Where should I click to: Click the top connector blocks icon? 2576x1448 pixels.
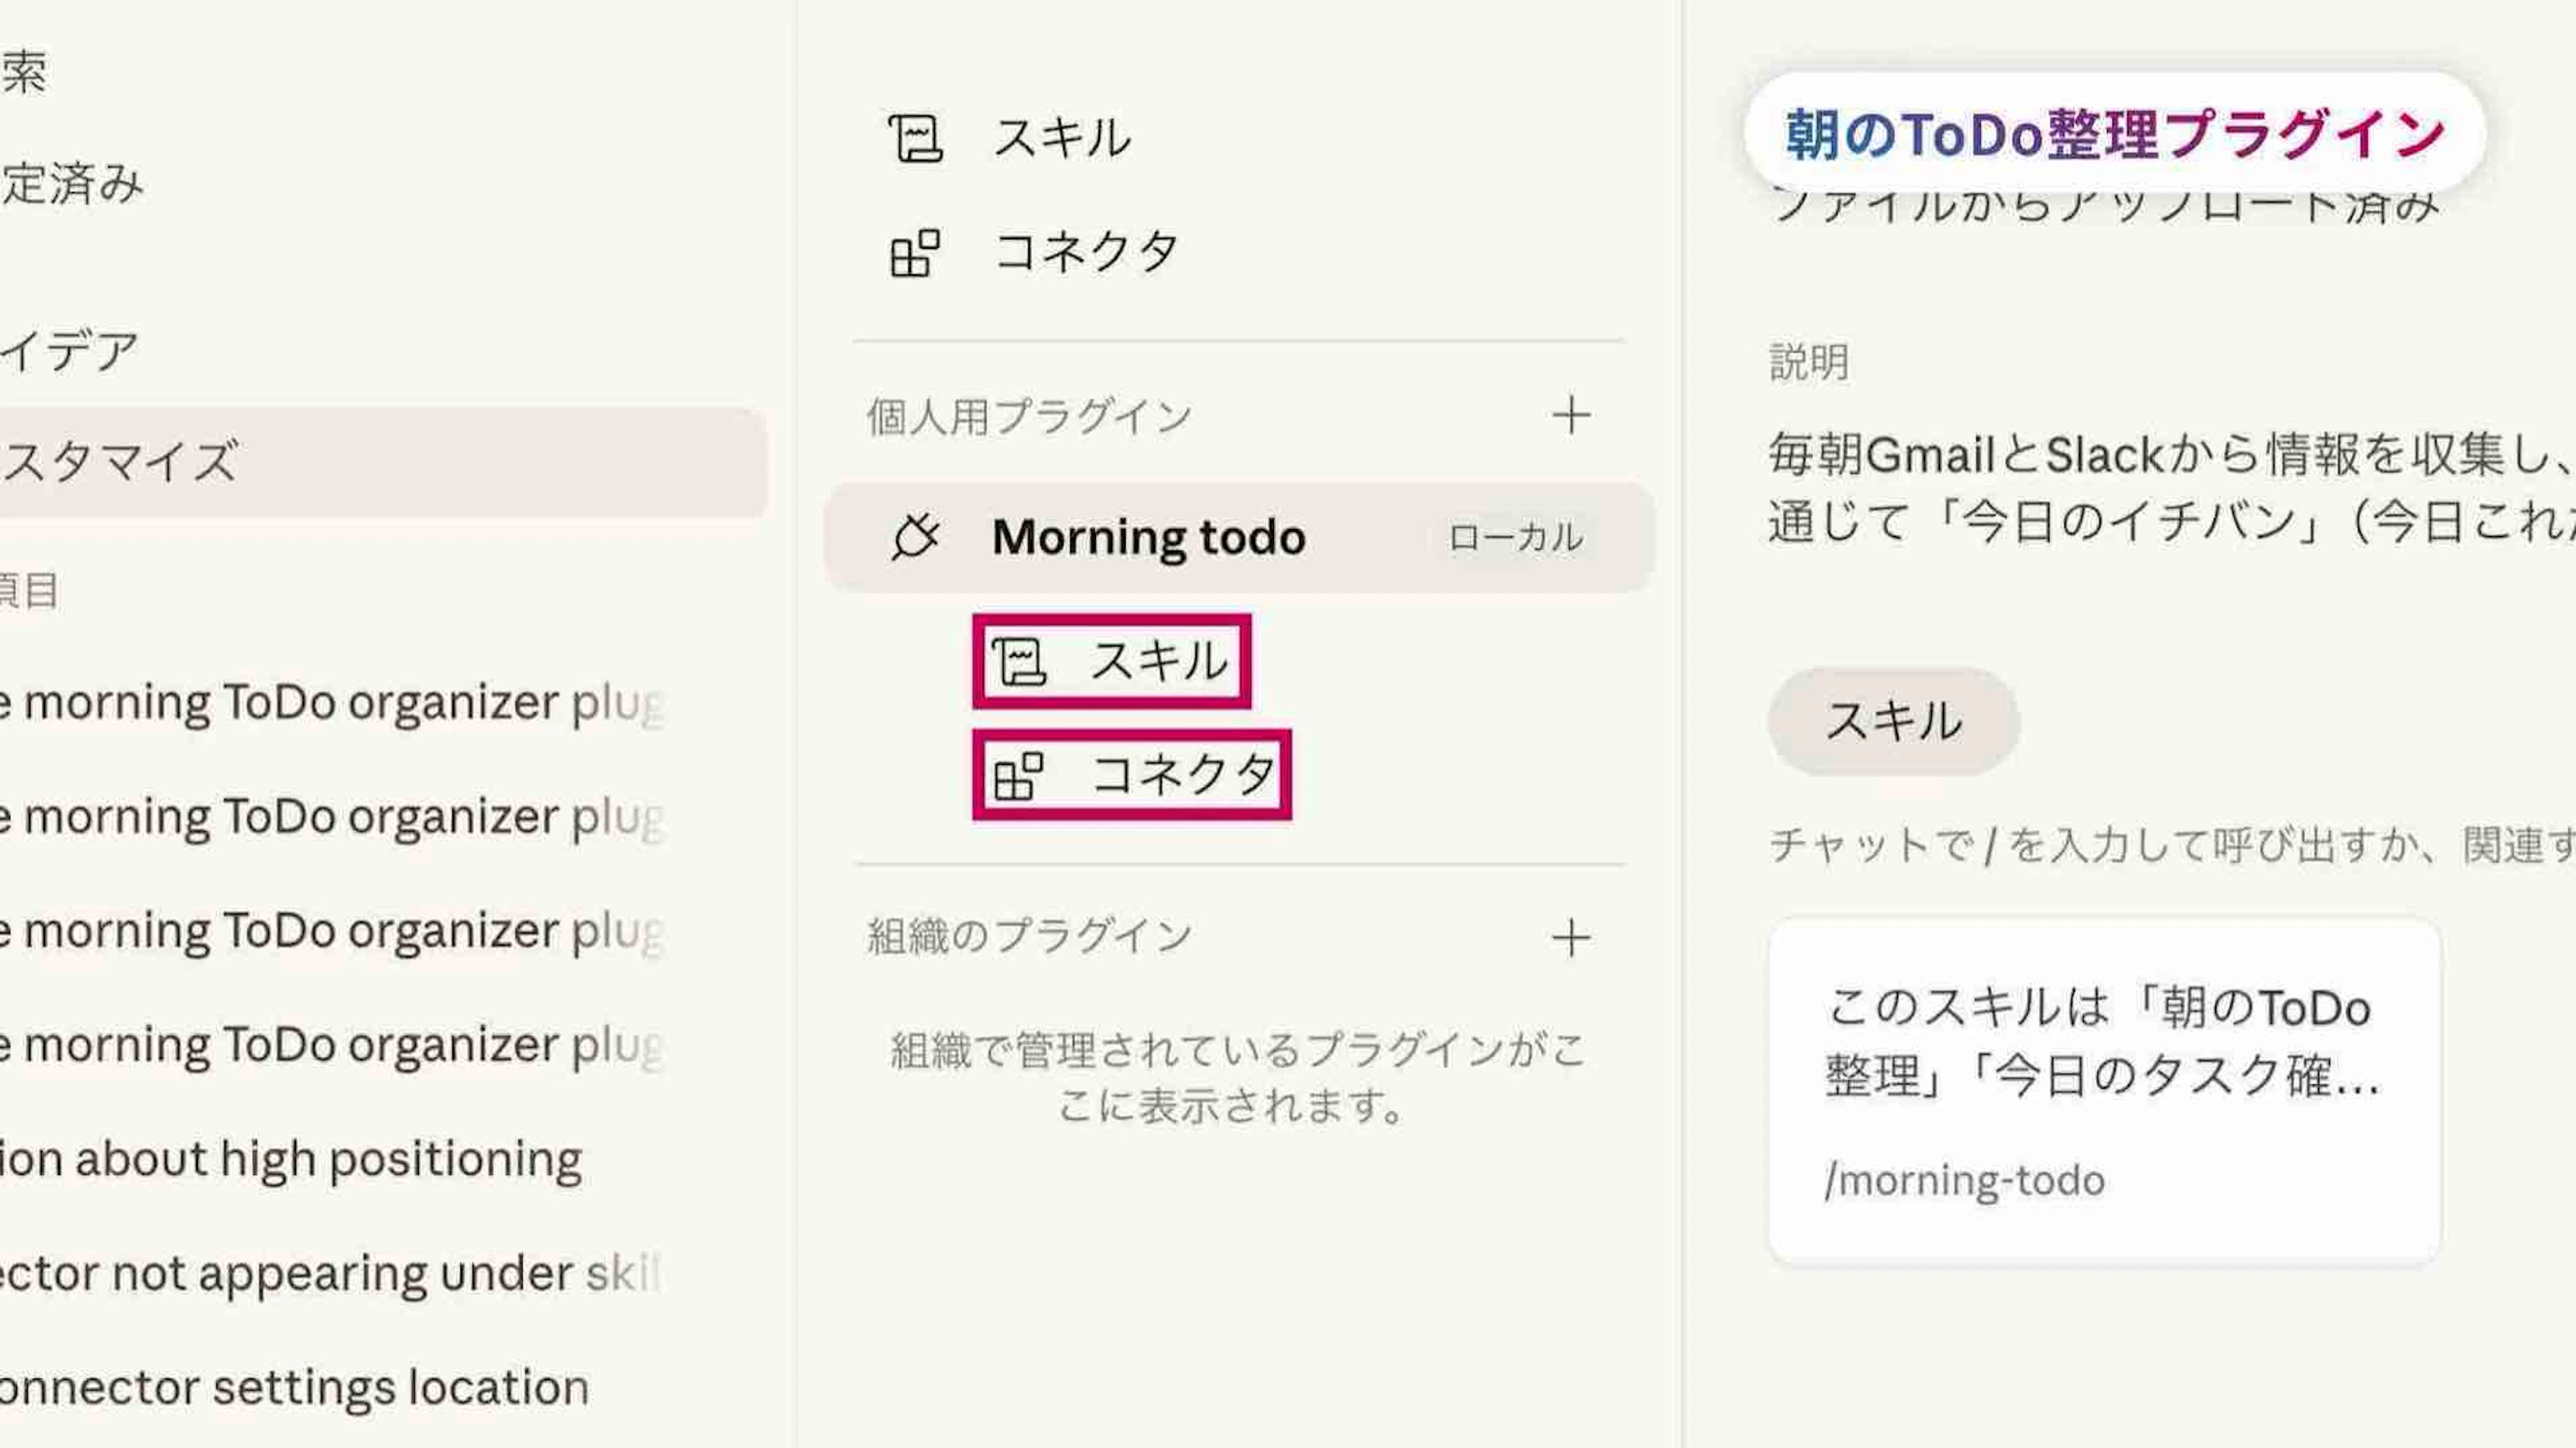tap(915, 252)
